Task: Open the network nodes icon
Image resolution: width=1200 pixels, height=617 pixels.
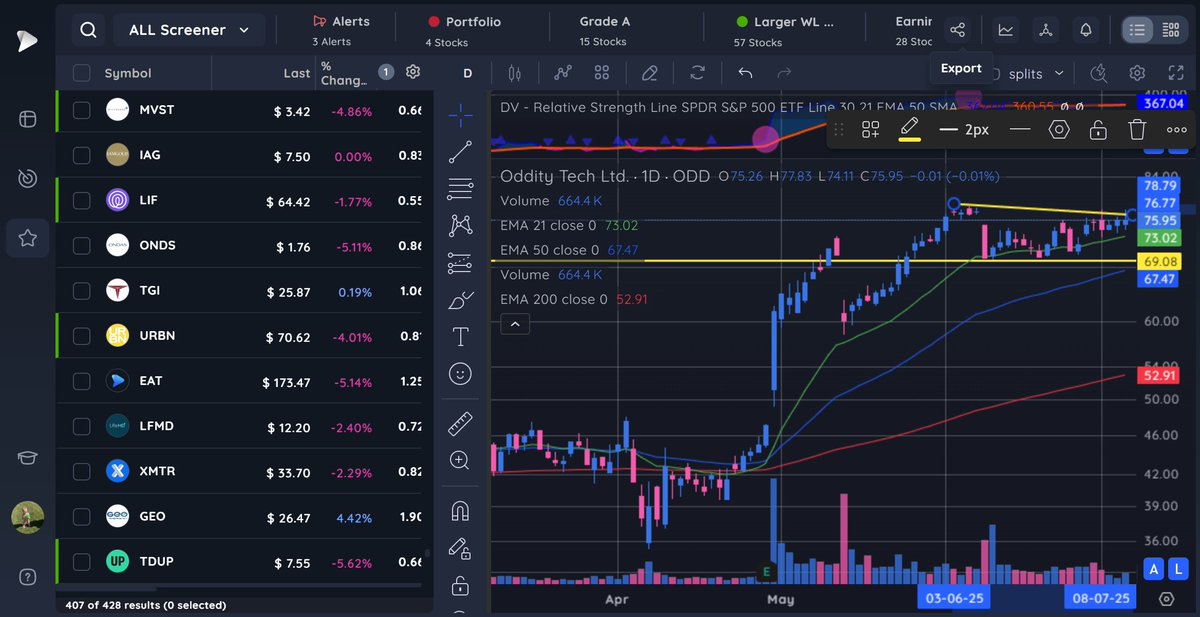Action: click(x=1046, y=30)
